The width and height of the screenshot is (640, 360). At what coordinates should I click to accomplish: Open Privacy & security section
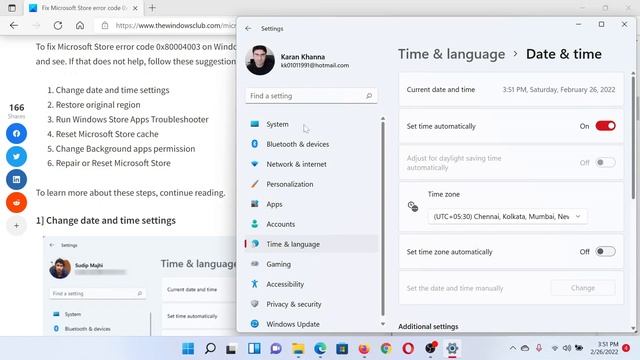click(x=311, y=304)
